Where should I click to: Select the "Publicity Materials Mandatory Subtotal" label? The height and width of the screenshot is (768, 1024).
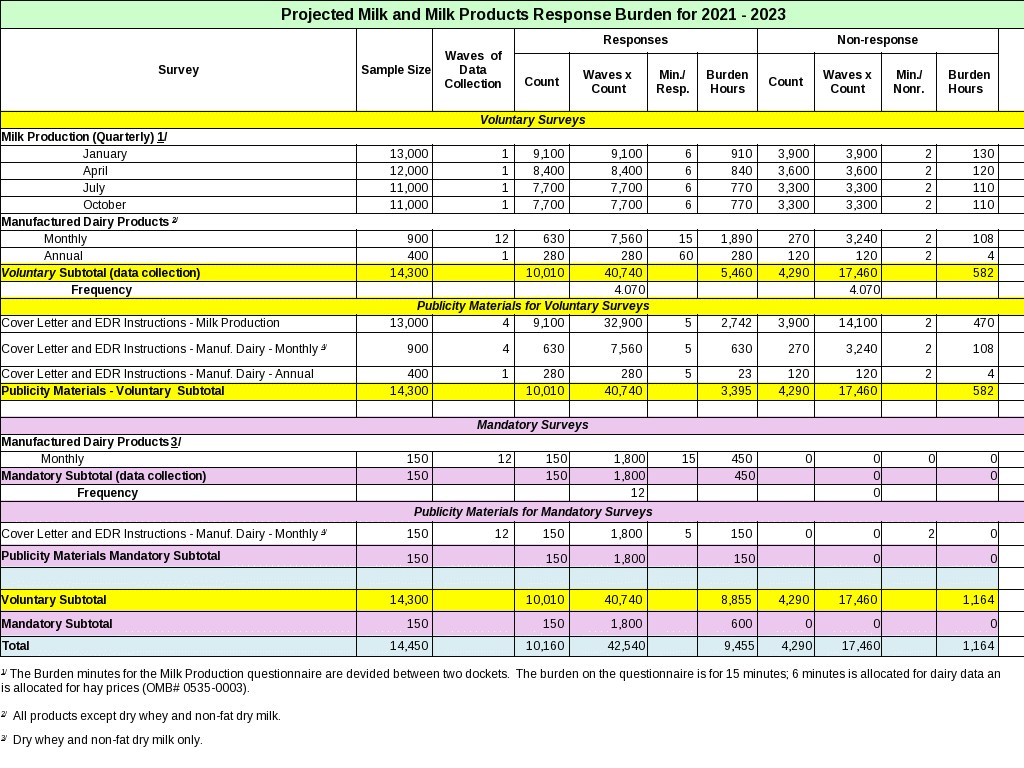111,556
